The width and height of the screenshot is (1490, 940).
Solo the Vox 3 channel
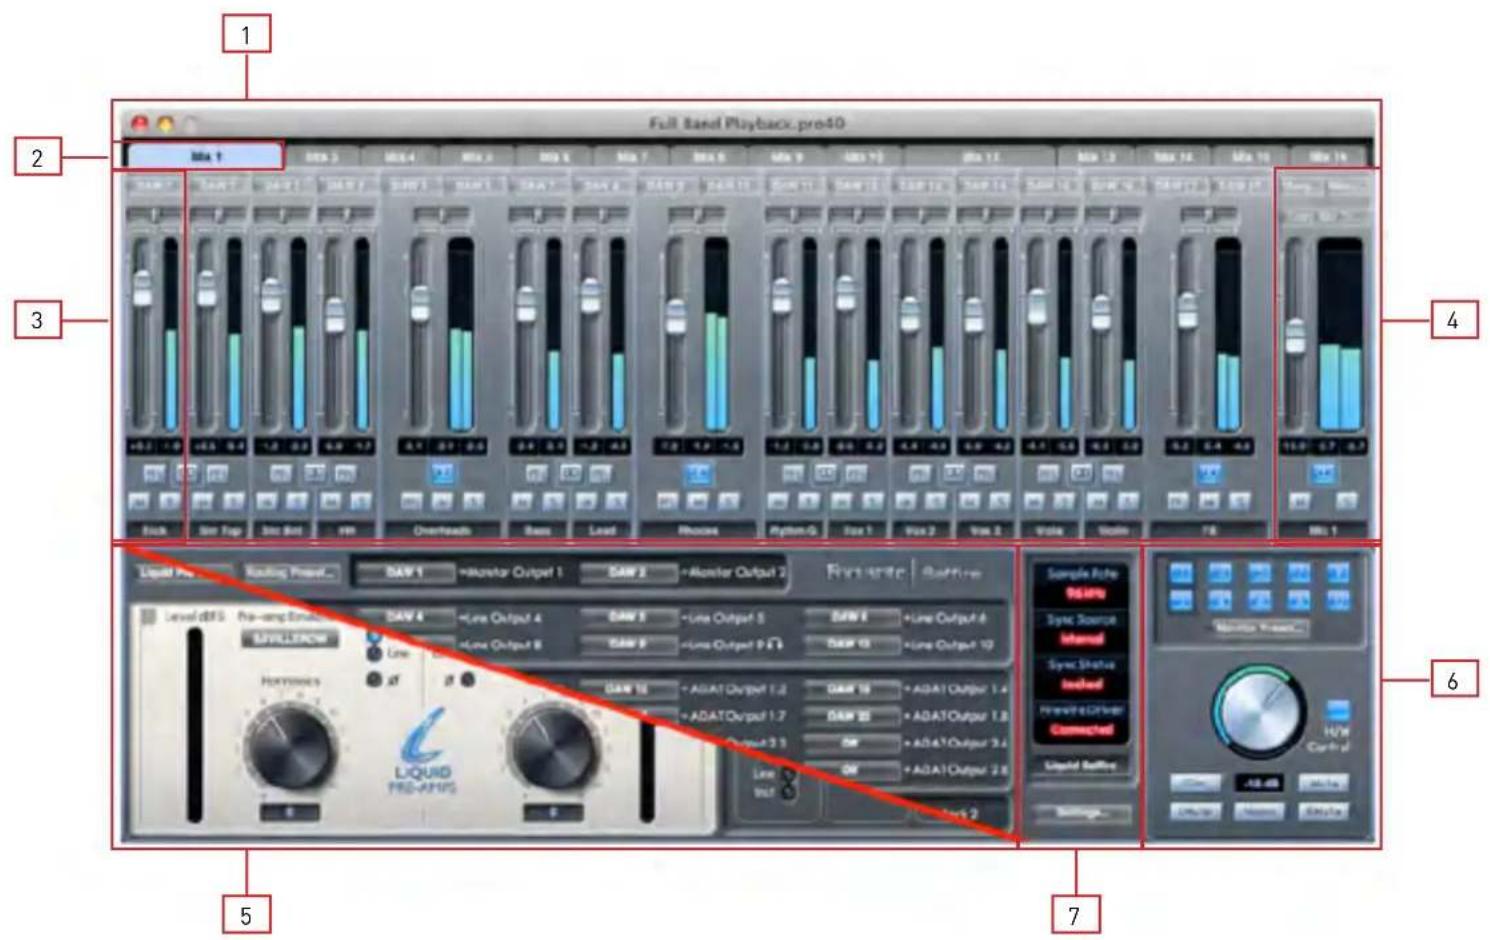[999, 502]
